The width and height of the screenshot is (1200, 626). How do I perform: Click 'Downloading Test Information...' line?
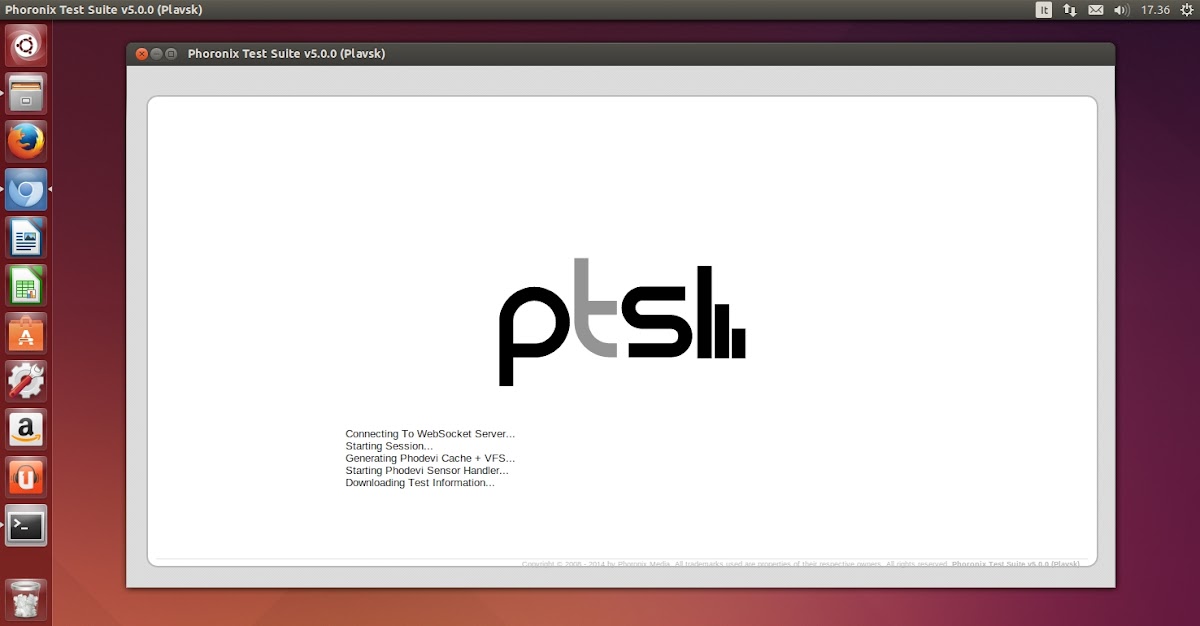[420, 482]
